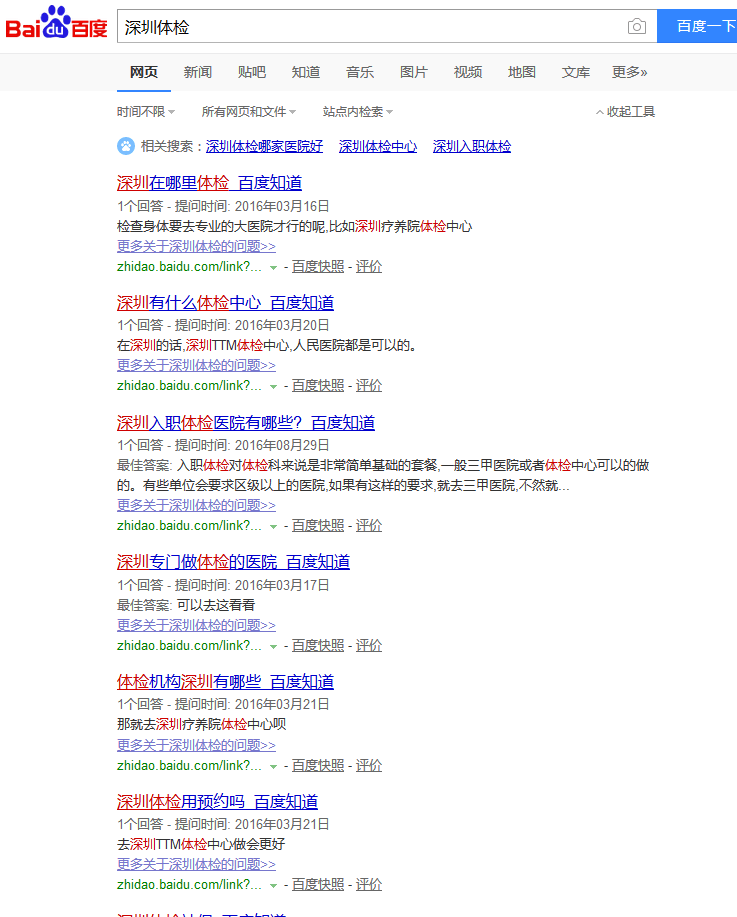Collapse the search tools via 收起工具
The height and width of the screenshot is (917, 737).
point(625,112)
